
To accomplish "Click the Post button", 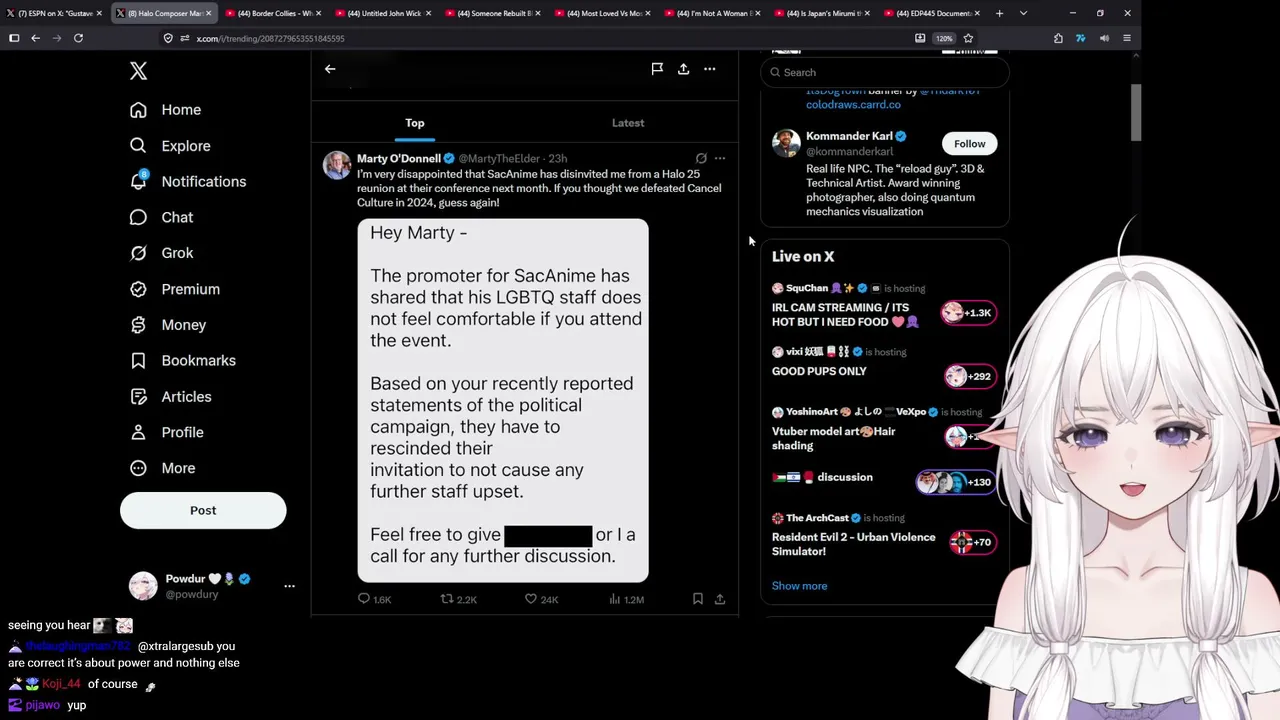I will tap(203, 510).
